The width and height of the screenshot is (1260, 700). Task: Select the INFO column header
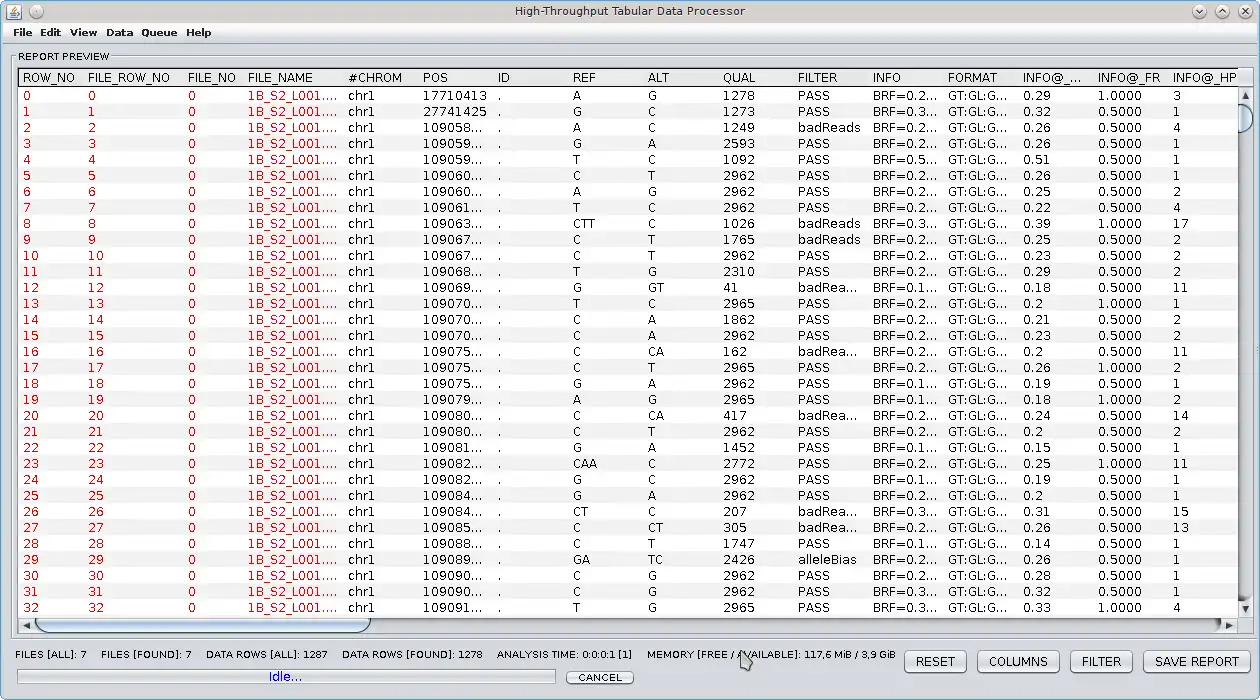click(x=905, y=78)
